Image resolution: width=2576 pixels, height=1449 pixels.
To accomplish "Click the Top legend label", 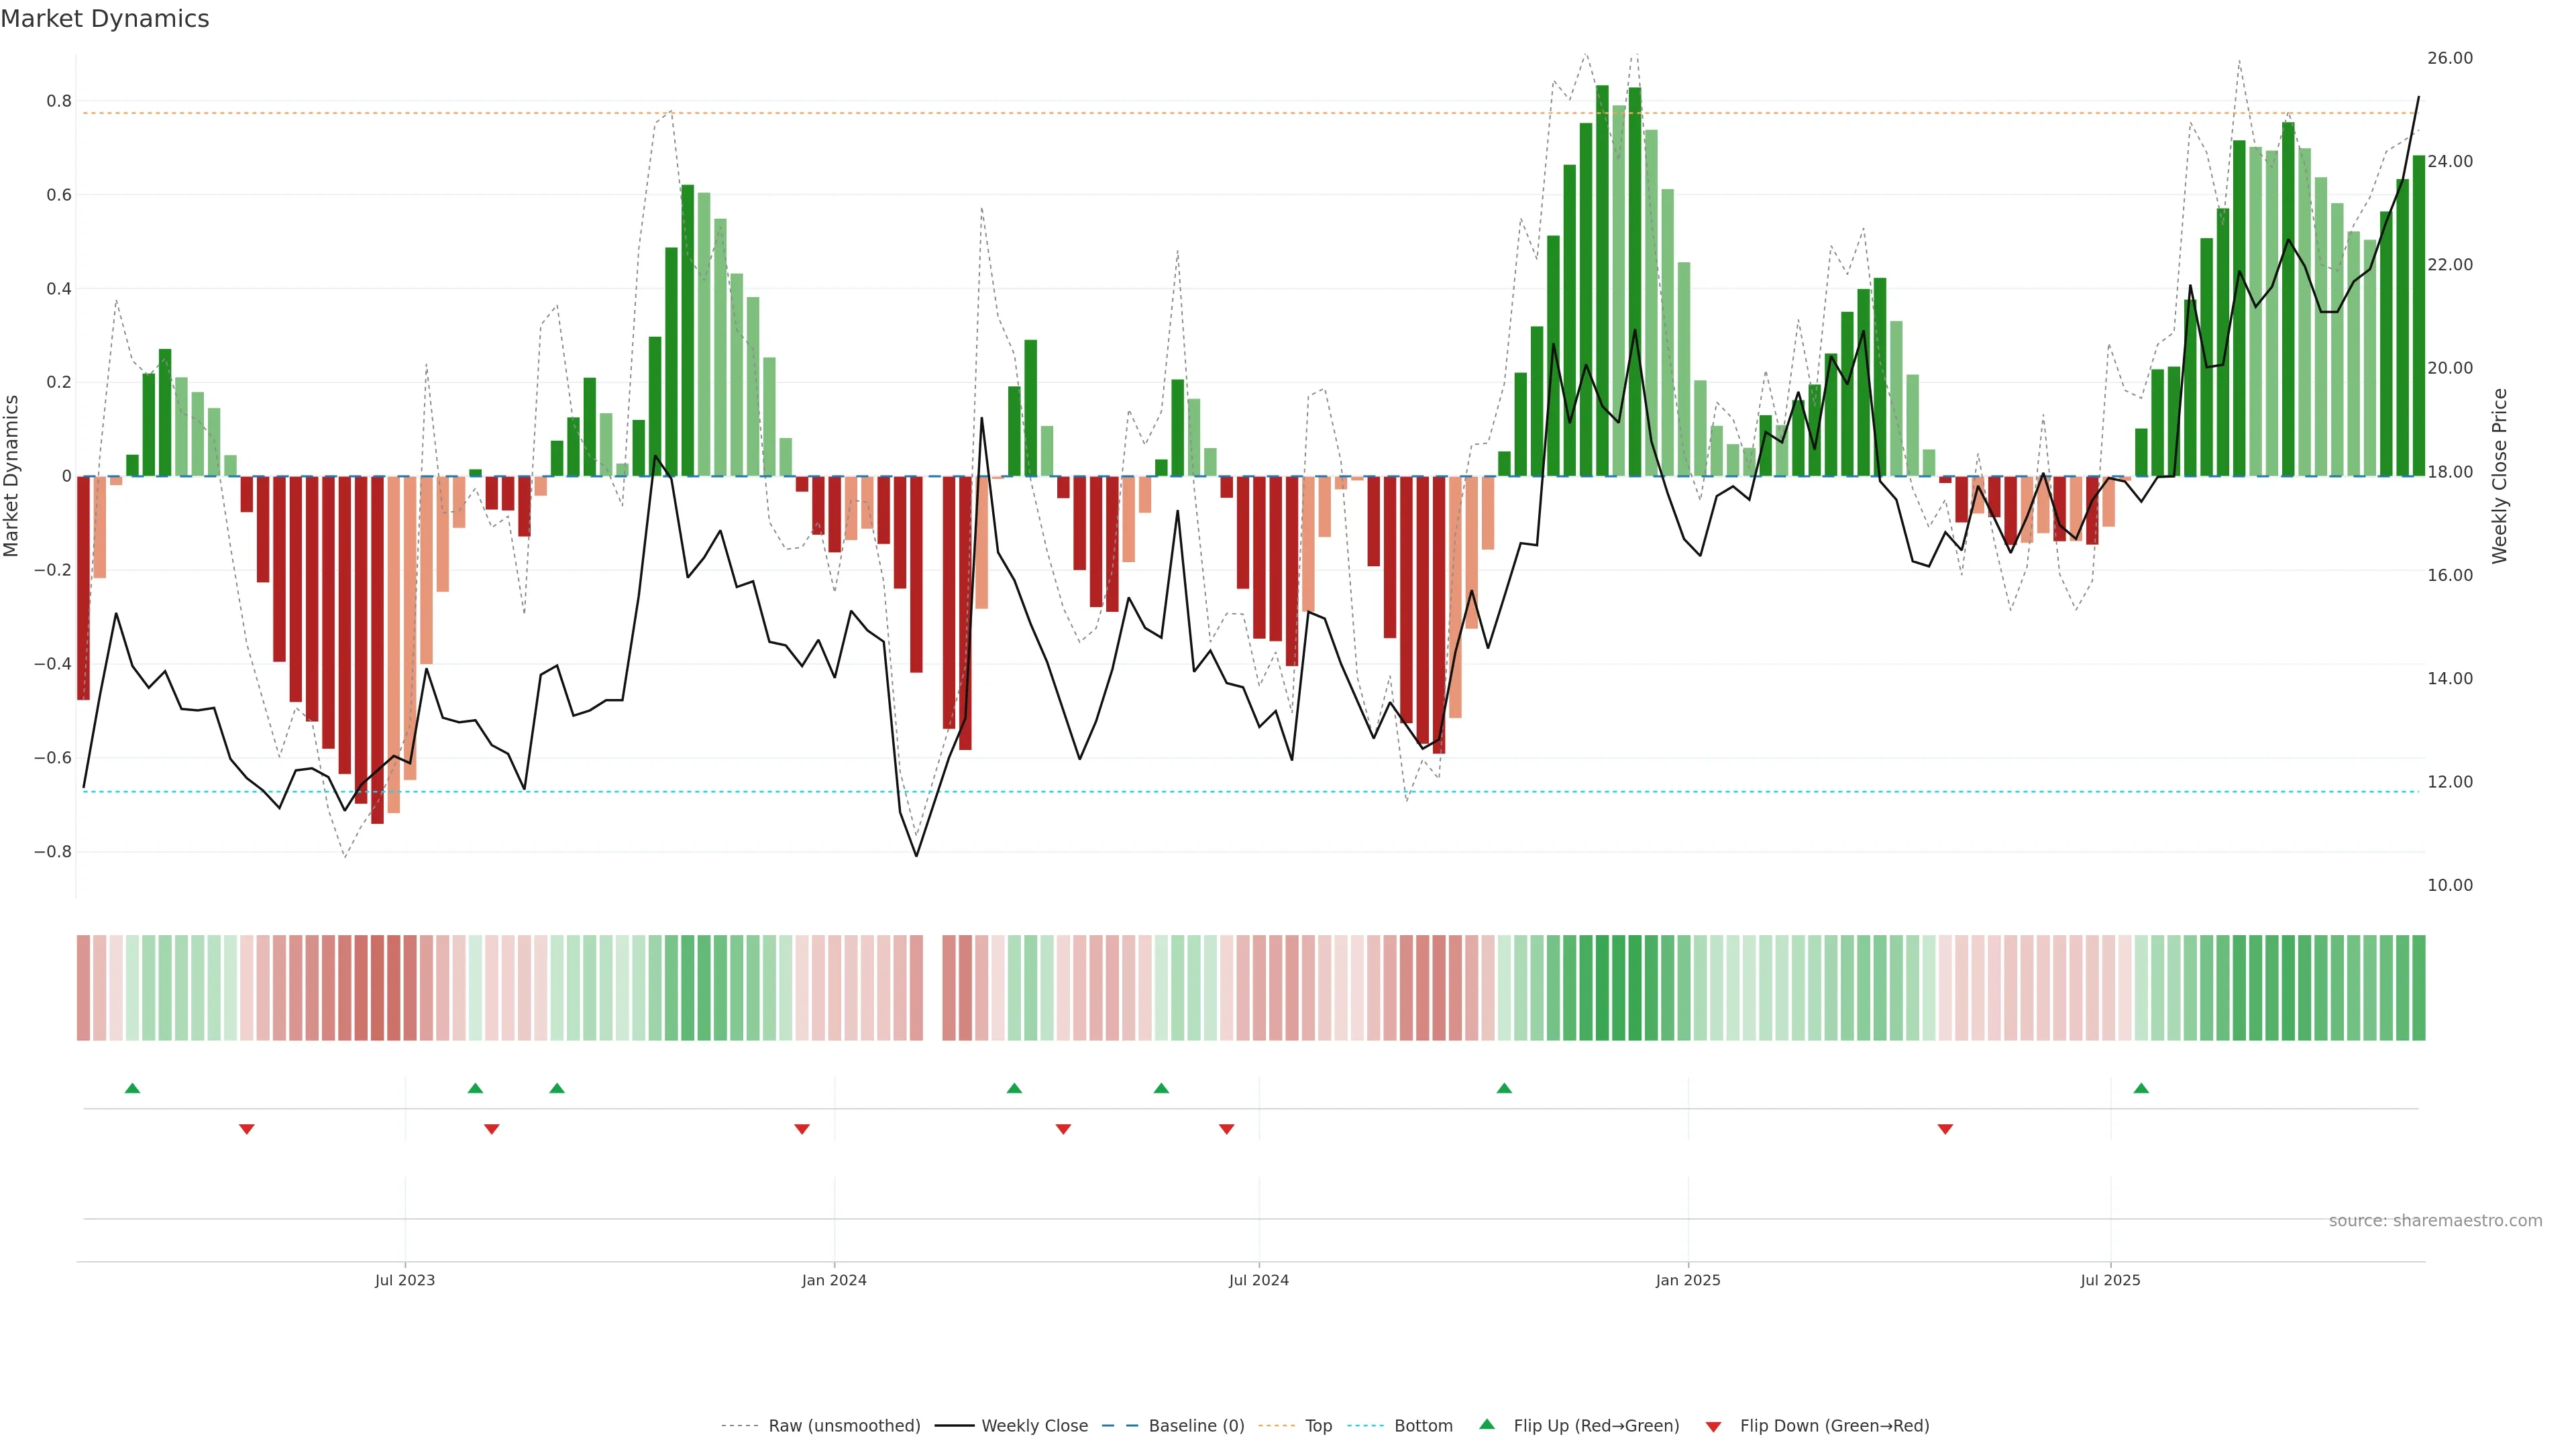I will (x=1318, y=1426).
